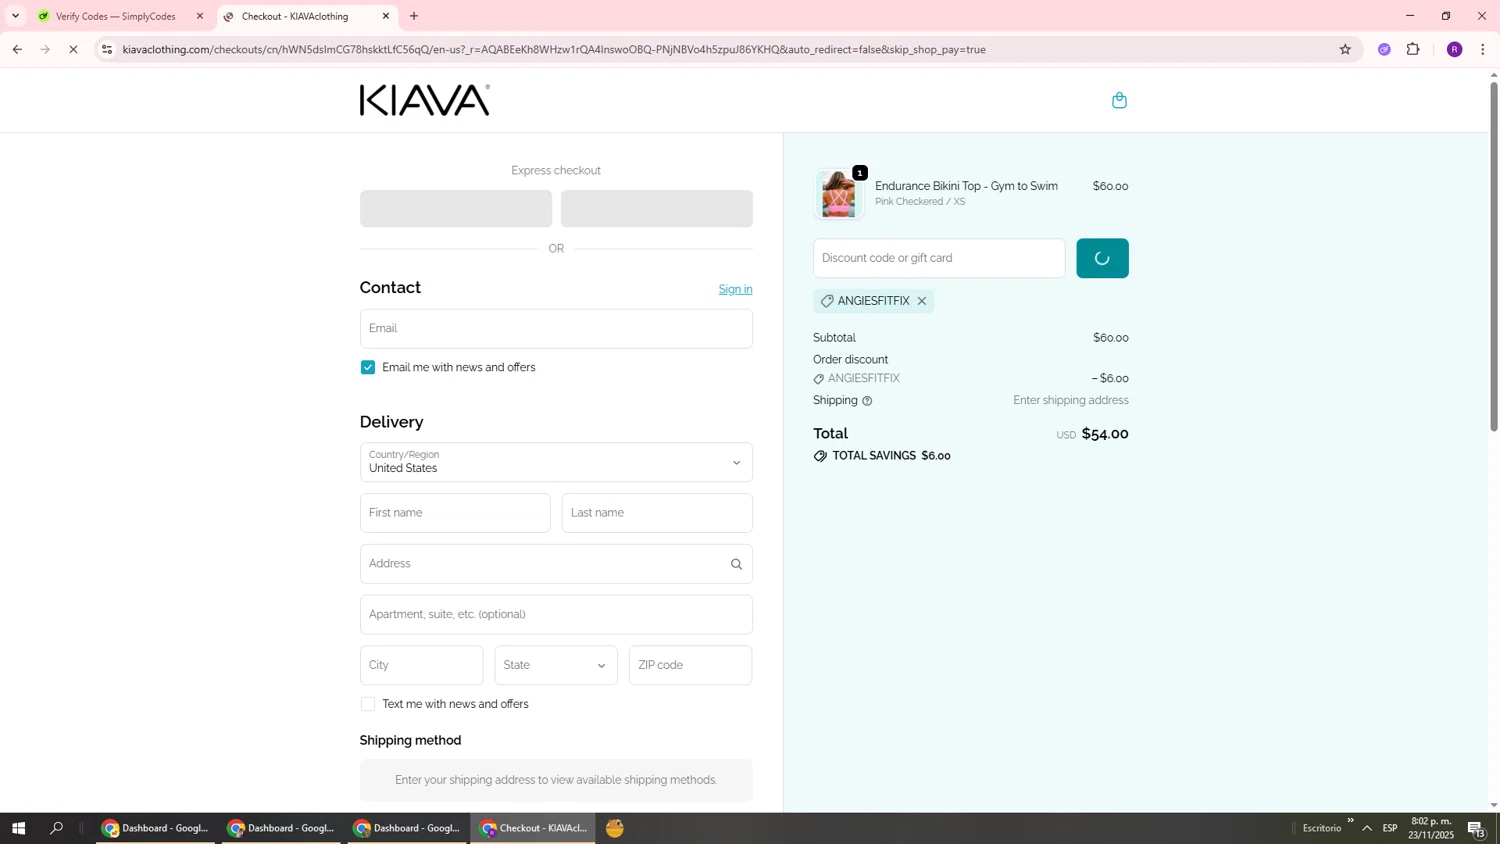The width and height of the screenshot is (1500, 844).
Task: Click the loading Apply discount button
Action: (1102, 258)
